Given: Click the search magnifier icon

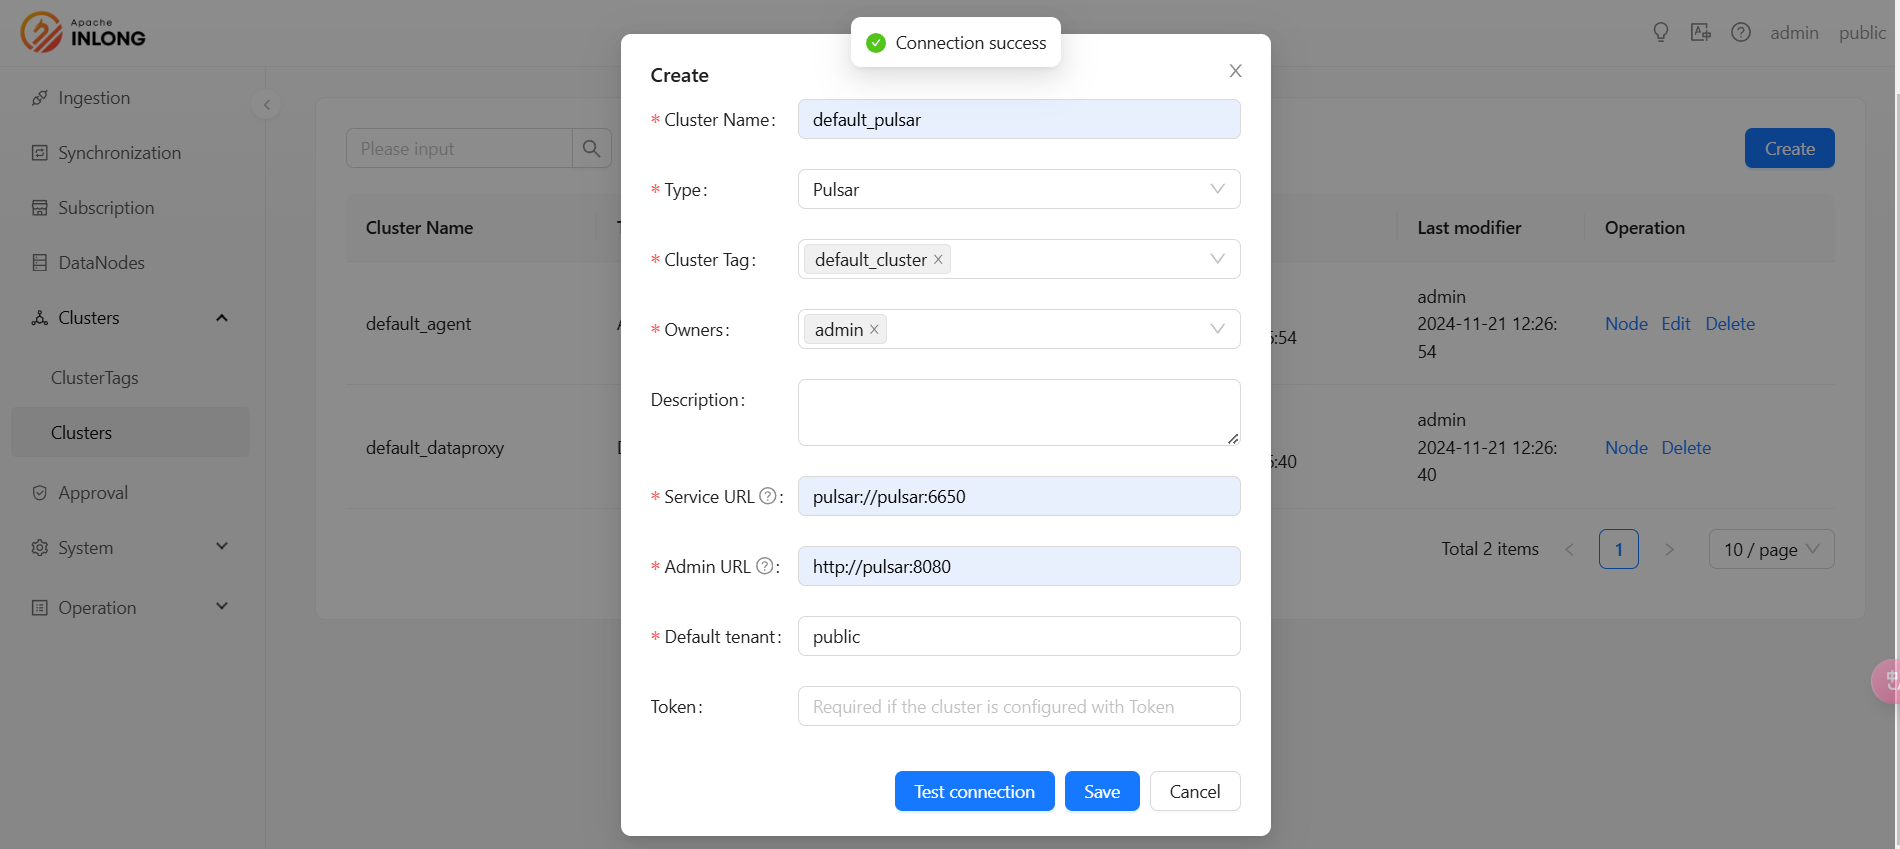Looking at the screenshot, I should point(591,149).
